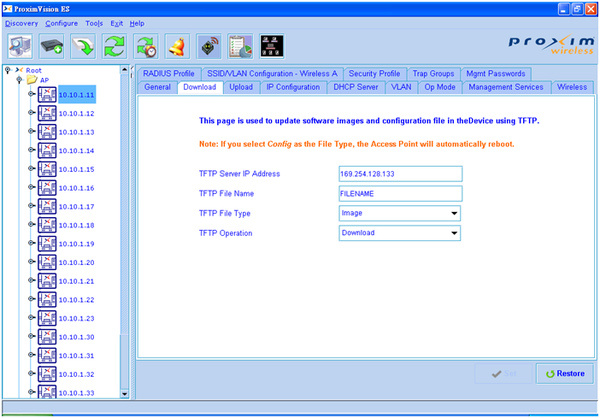Select the Download tab
This screenshot has height=418, width=600.
click(200, 87)
